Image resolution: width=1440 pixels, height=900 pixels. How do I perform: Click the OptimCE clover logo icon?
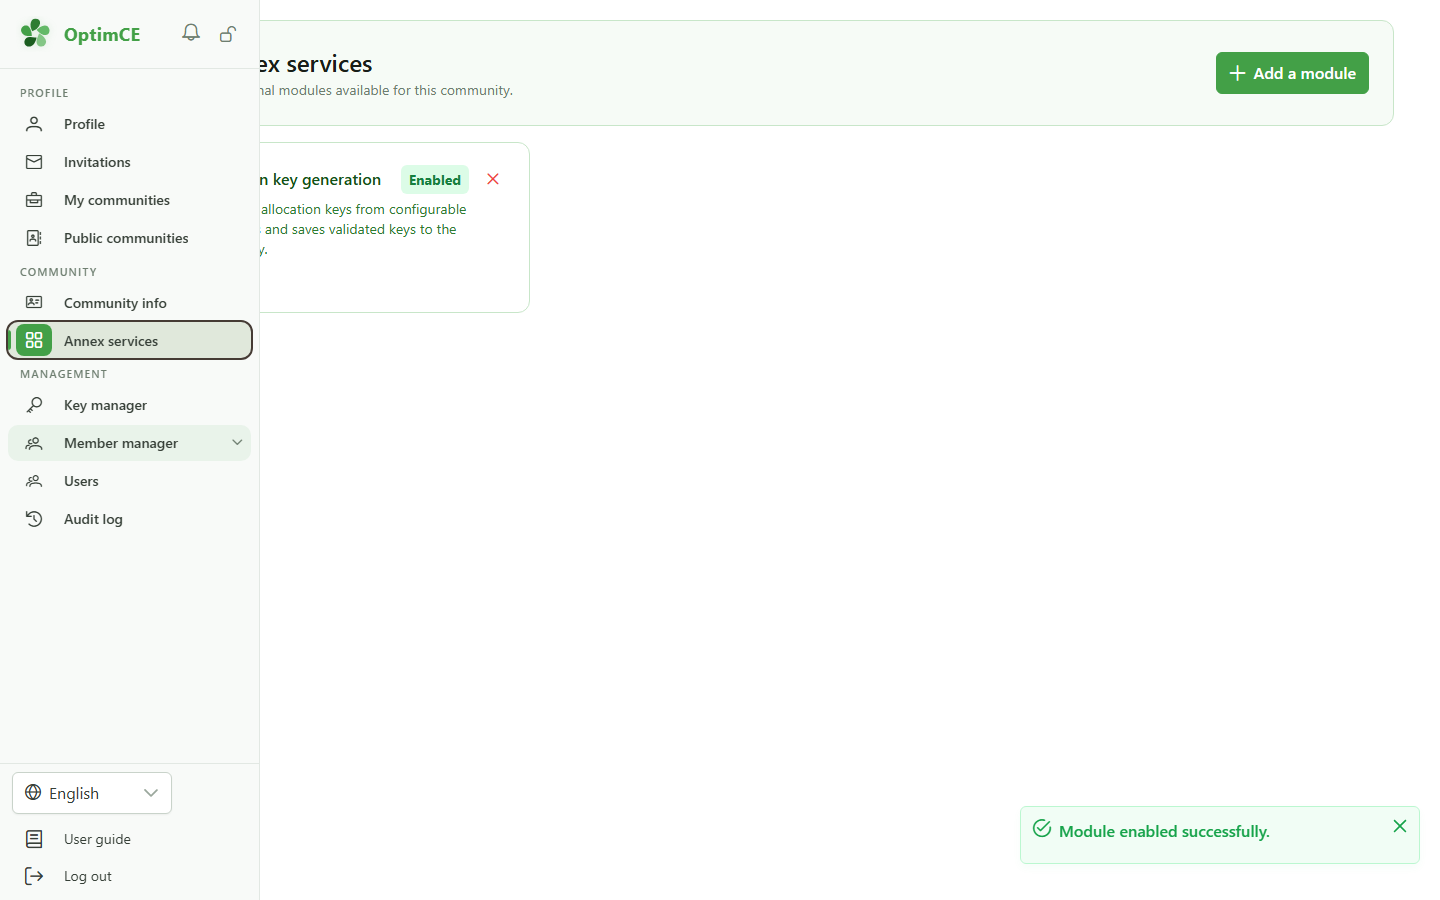35,34
